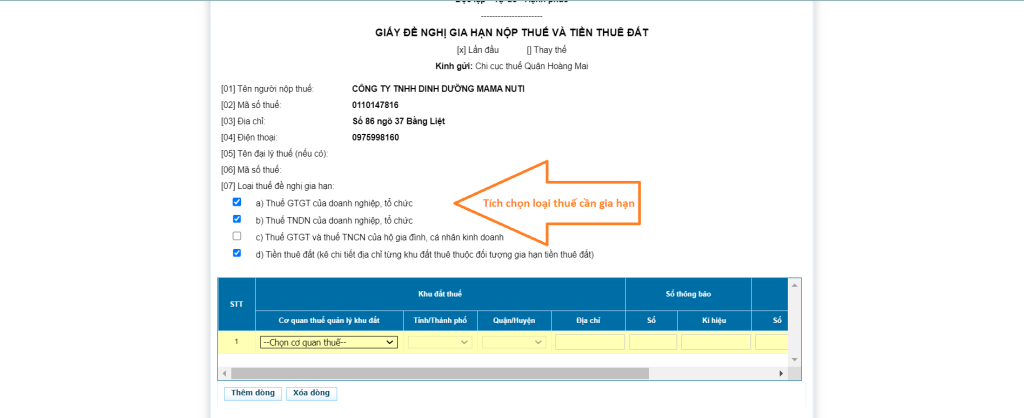The image size is (1024, 418).
Task: Click the [x] Lần đầu text
Action: pyautogui.click(x=478, y=50)
